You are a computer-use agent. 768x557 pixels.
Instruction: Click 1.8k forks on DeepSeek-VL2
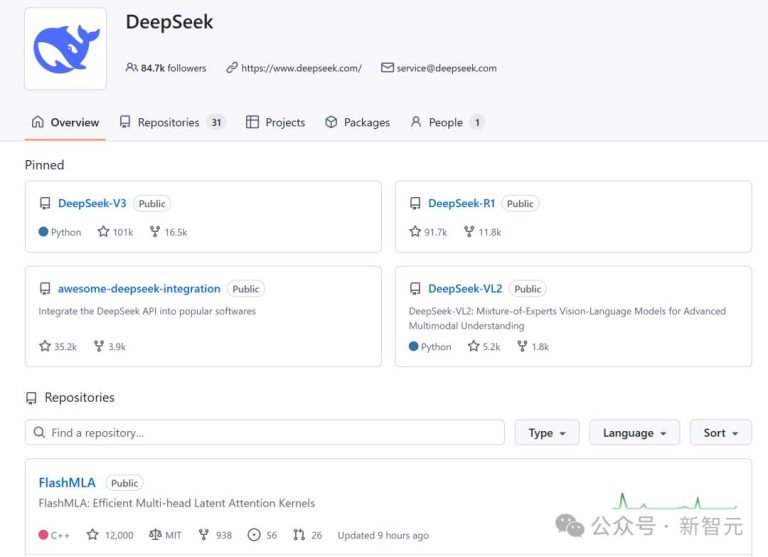click(540, 347)
